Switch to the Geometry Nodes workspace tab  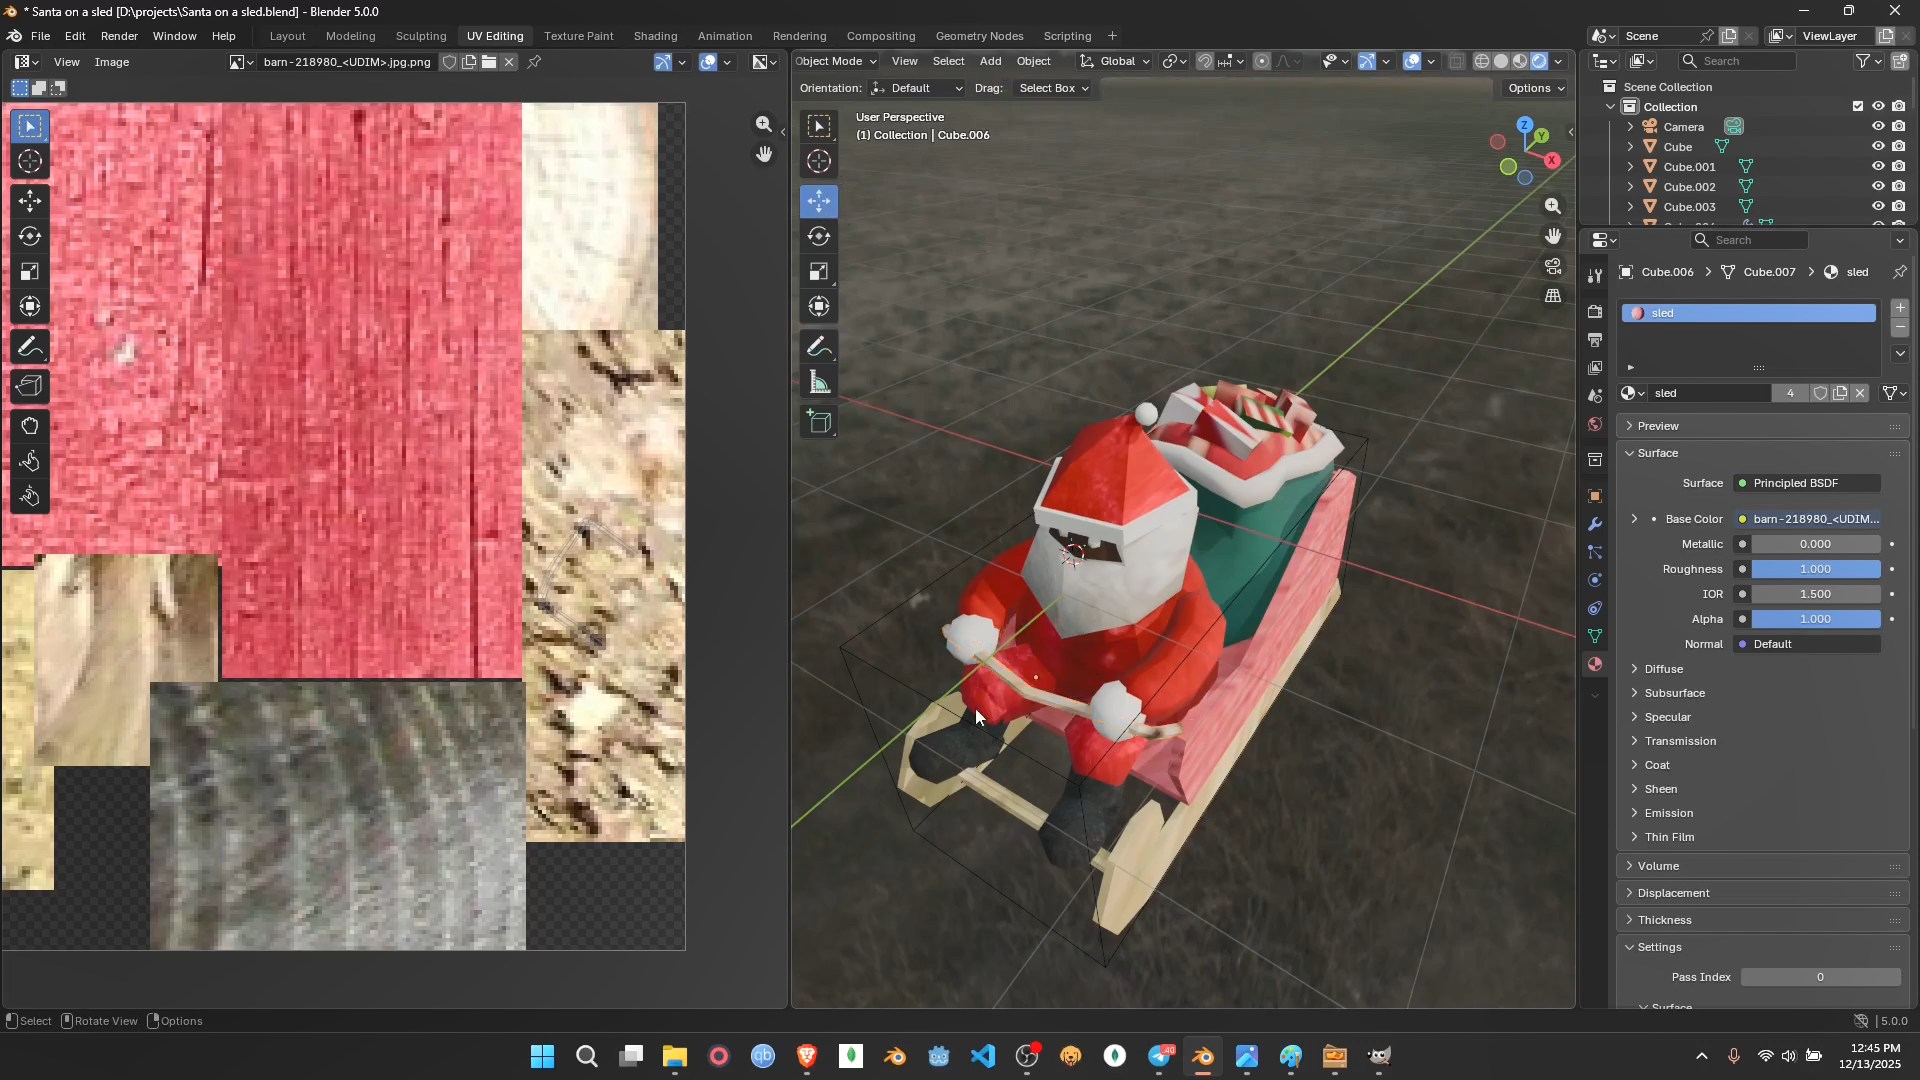[x=979, y=36]
